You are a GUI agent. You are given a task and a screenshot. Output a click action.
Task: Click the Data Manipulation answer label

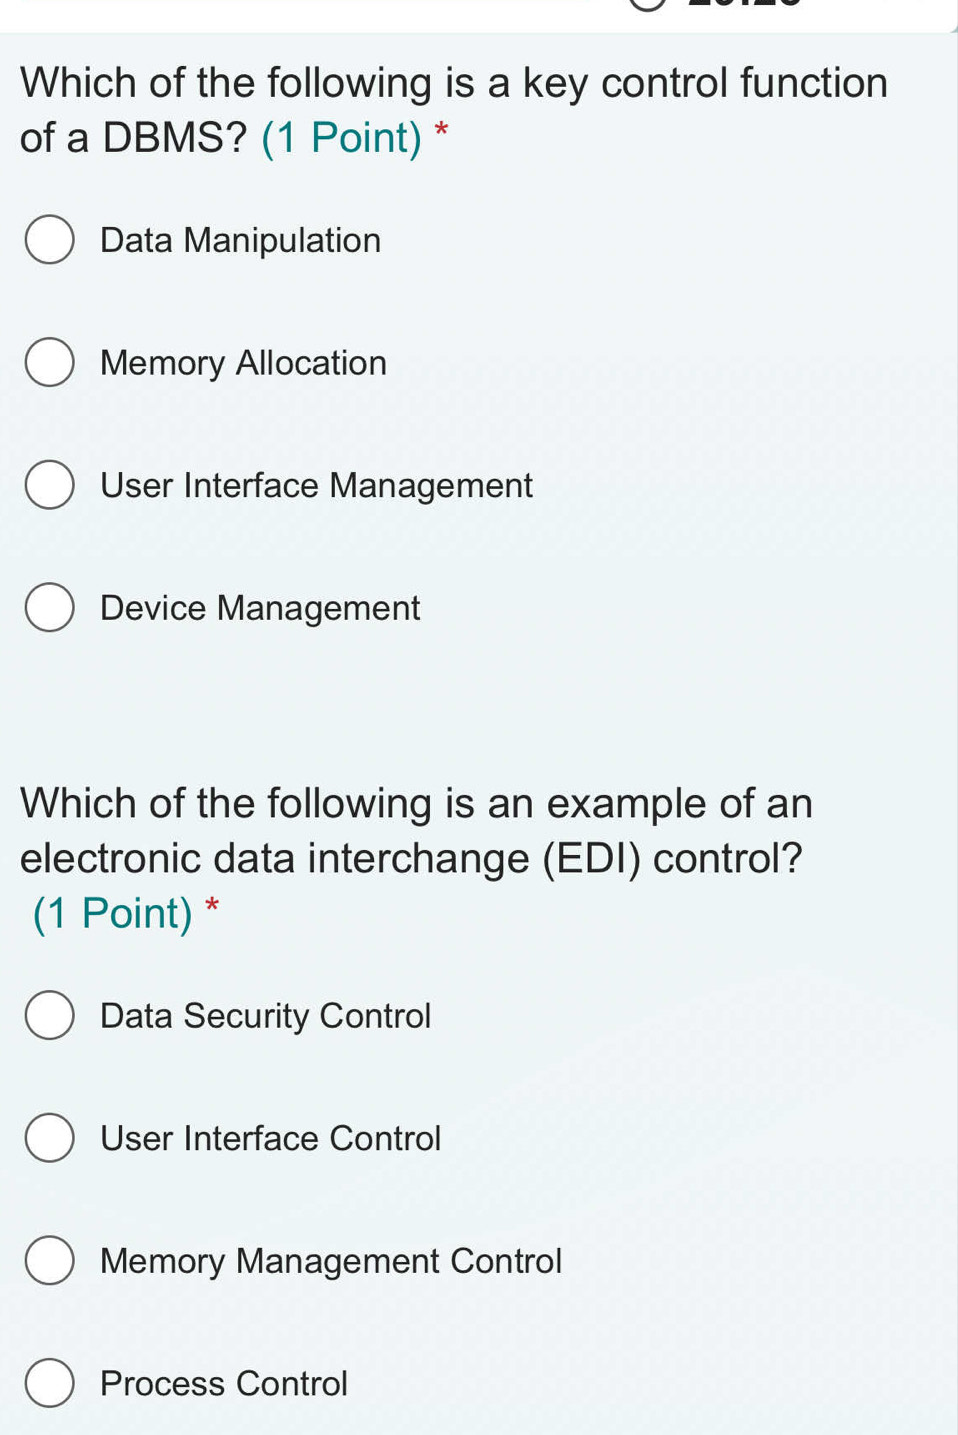click(x=239, y=240)
